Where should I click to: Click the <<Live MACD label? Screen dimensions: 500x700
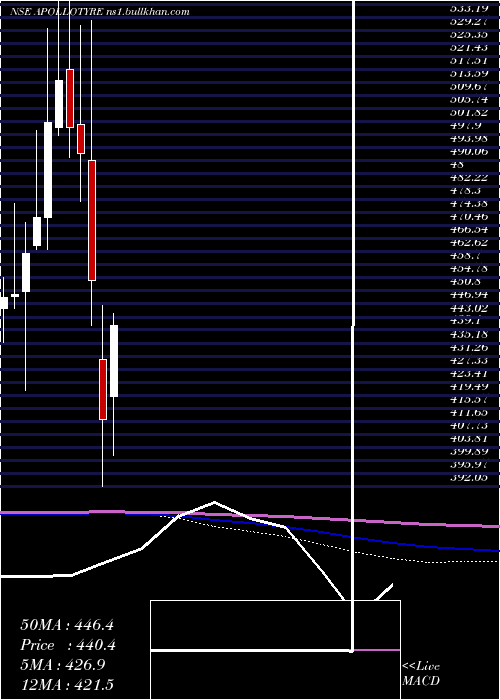[421, 674]
